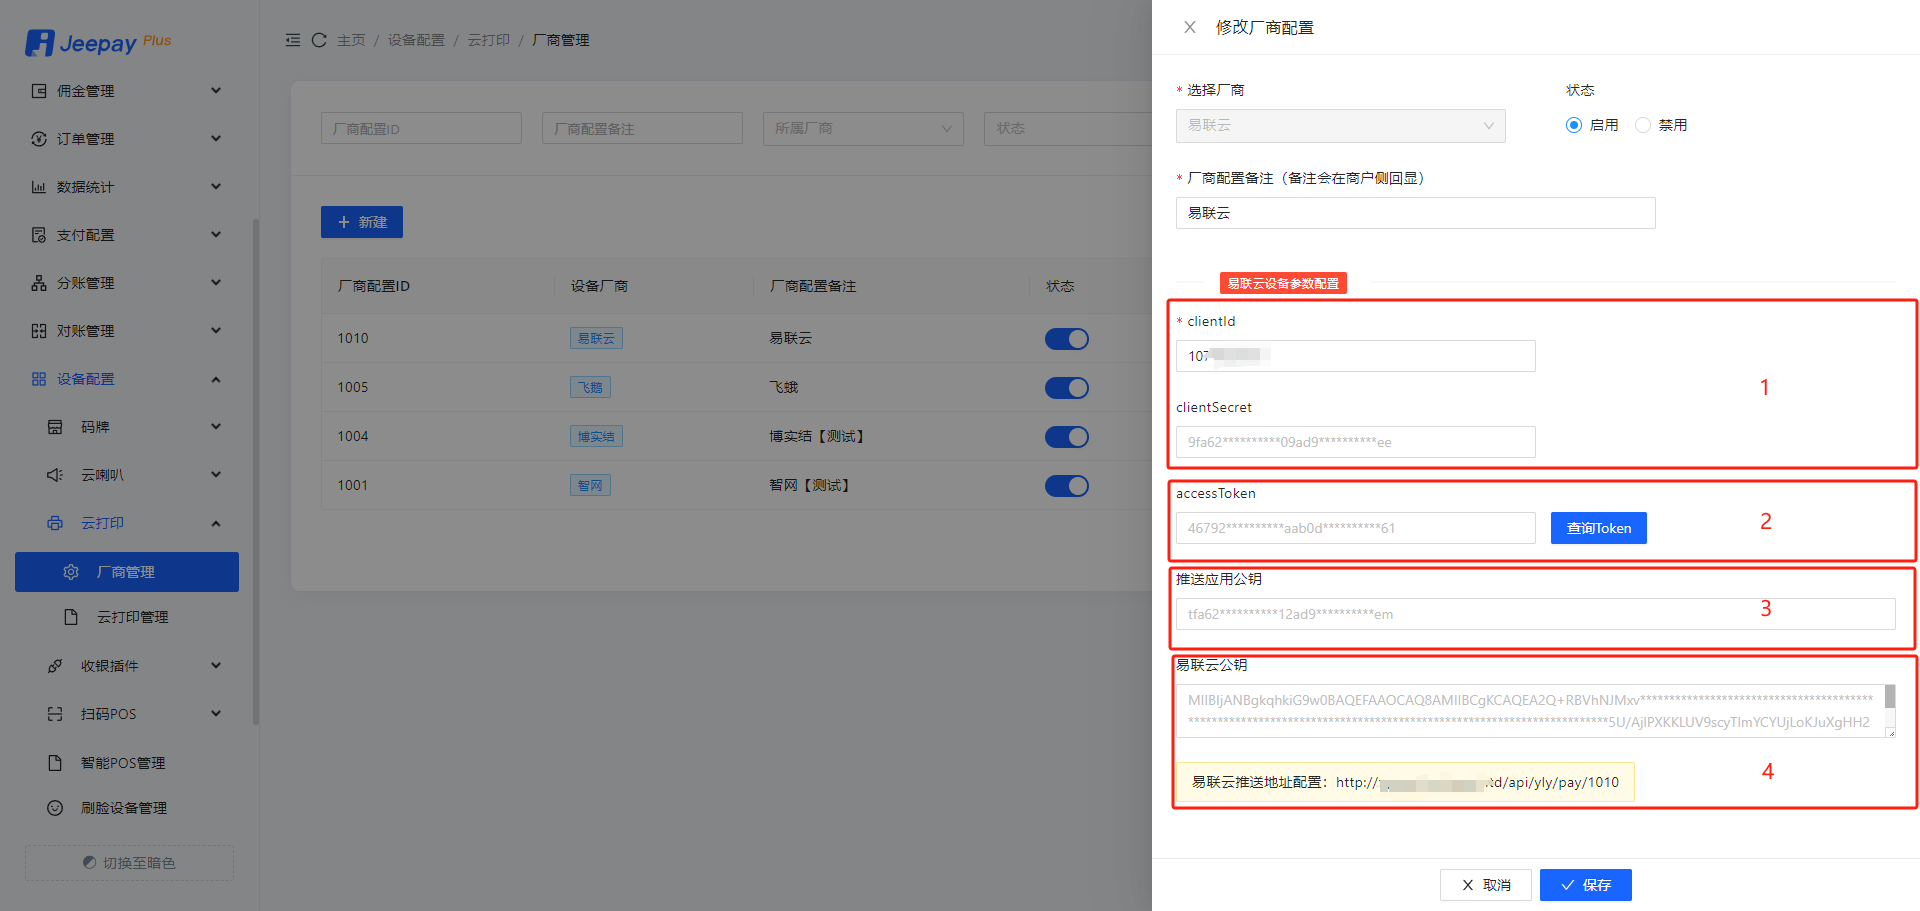Viewport: 1920px width, 911px height.
Task: Select the 禁用 radio button
Action: tap(1643, 125)
